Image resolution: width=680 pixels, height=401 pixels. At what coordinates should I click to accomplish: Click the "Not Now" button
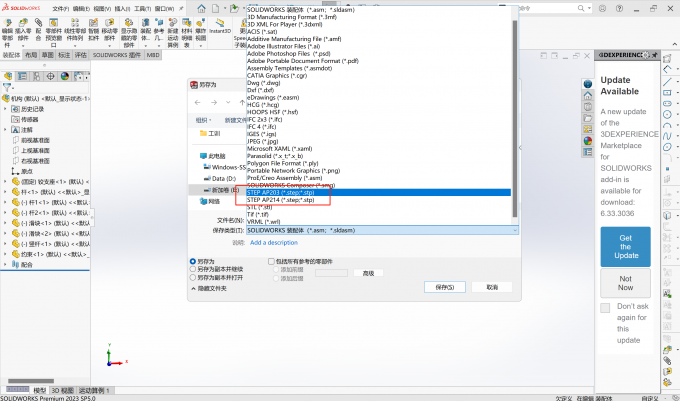pyautogui.click(x=625, y=283)
